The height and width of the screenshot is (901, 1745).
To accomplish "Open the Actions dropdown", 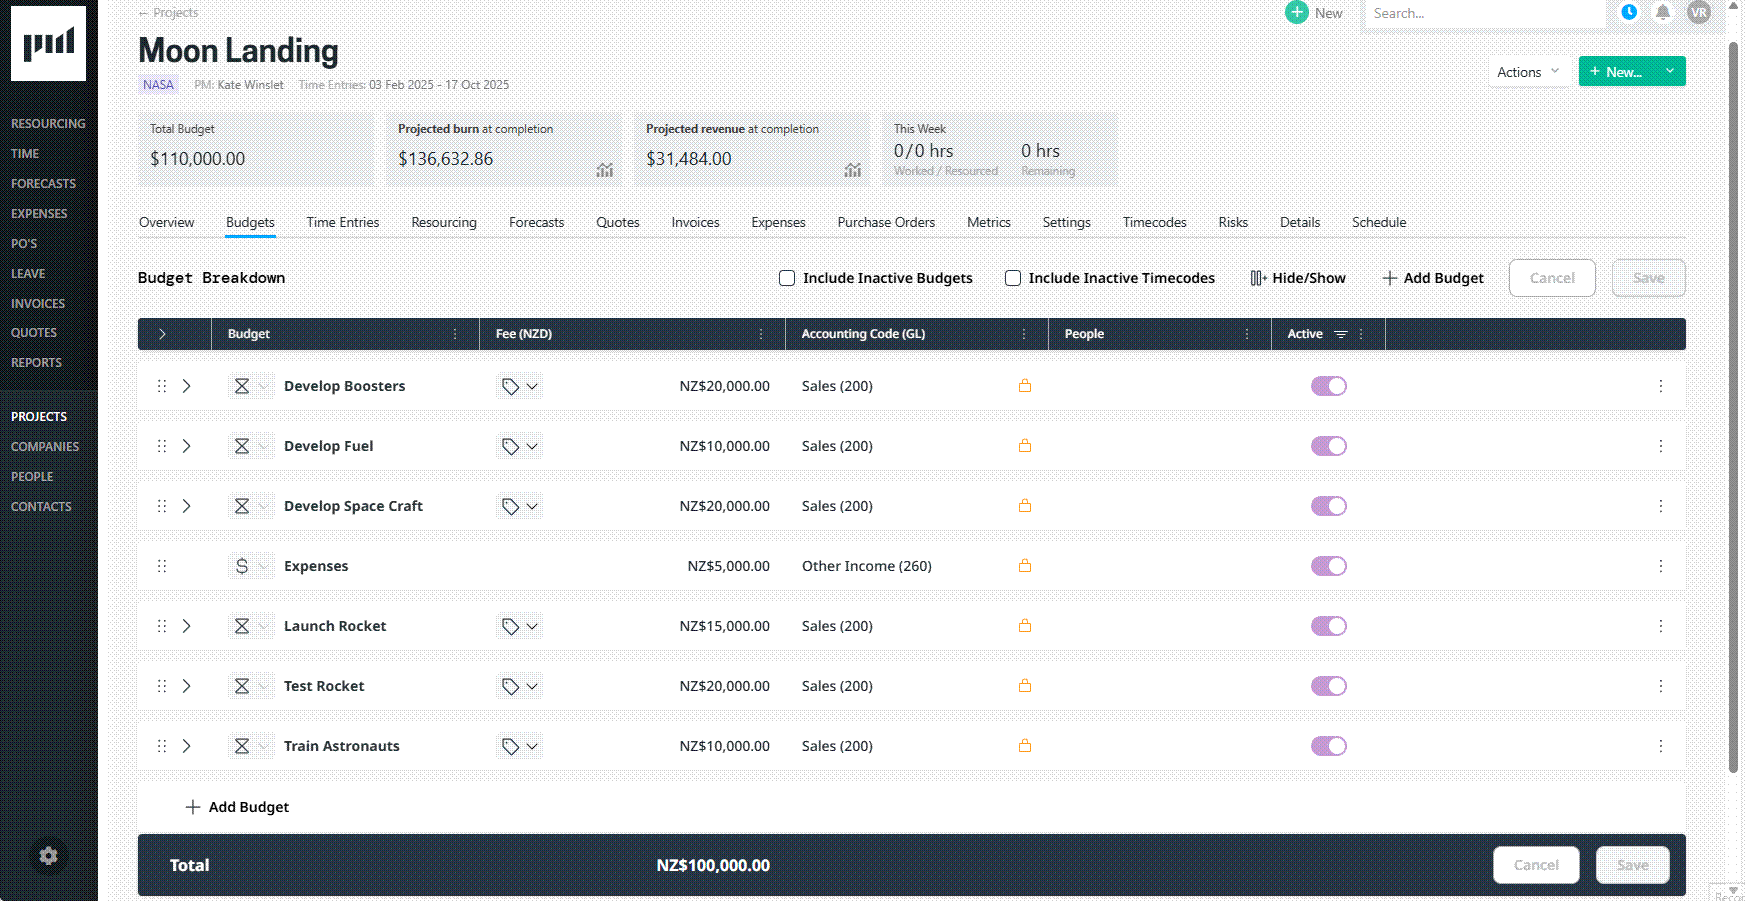I will pos(1527,72).
